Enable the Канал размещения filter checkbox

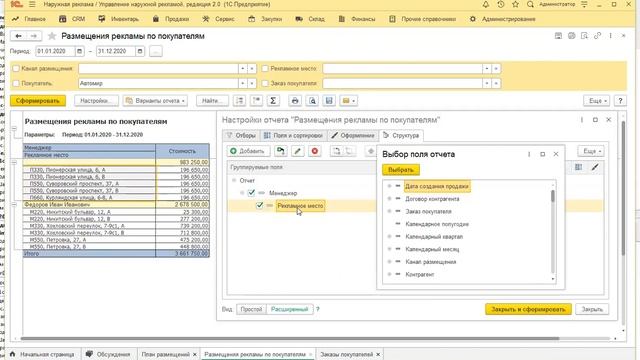16,69
